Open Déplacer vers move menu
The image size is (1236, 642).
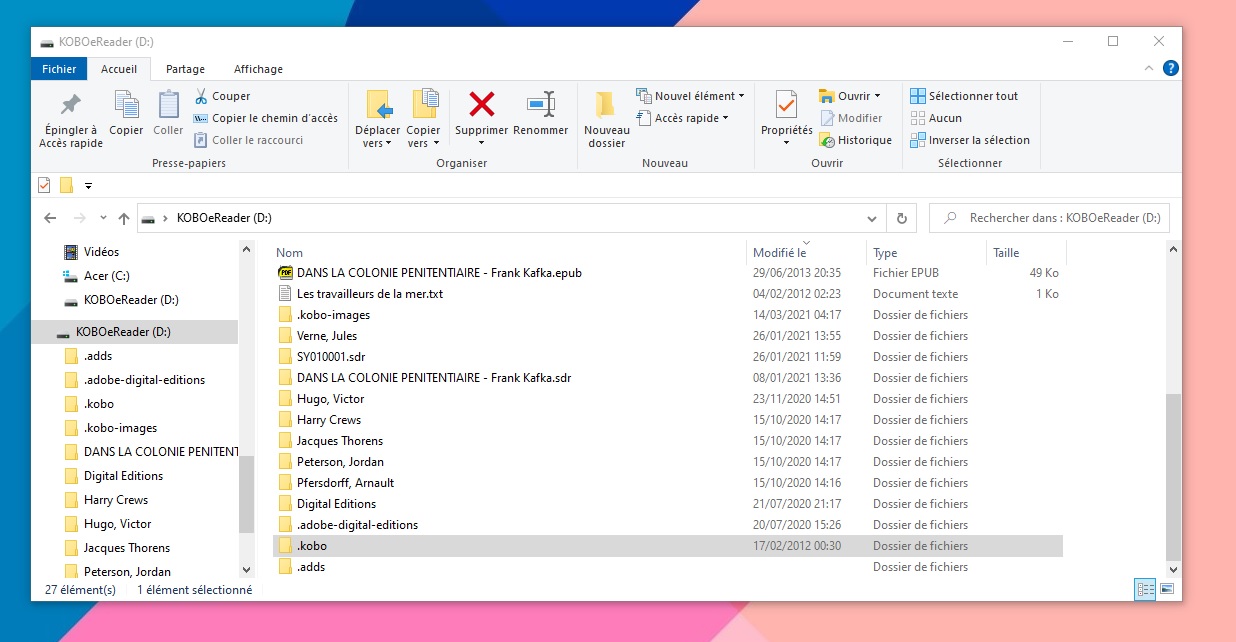coord(378,119)
